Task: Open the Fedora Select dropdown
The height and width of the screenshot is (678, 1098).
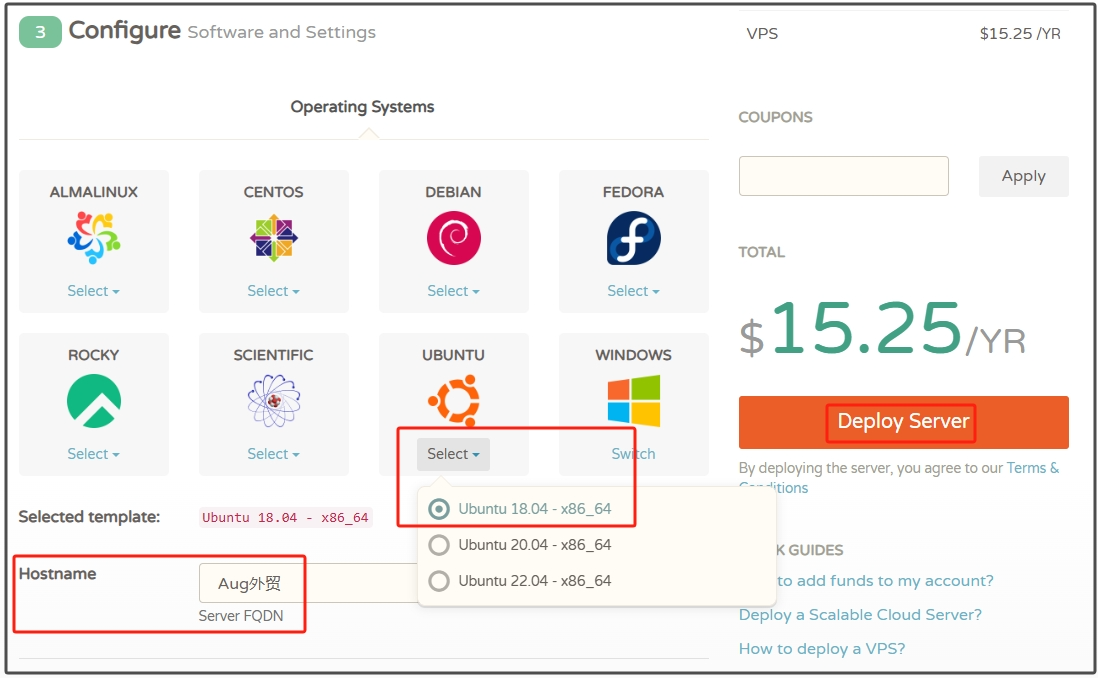Action: 634,291
